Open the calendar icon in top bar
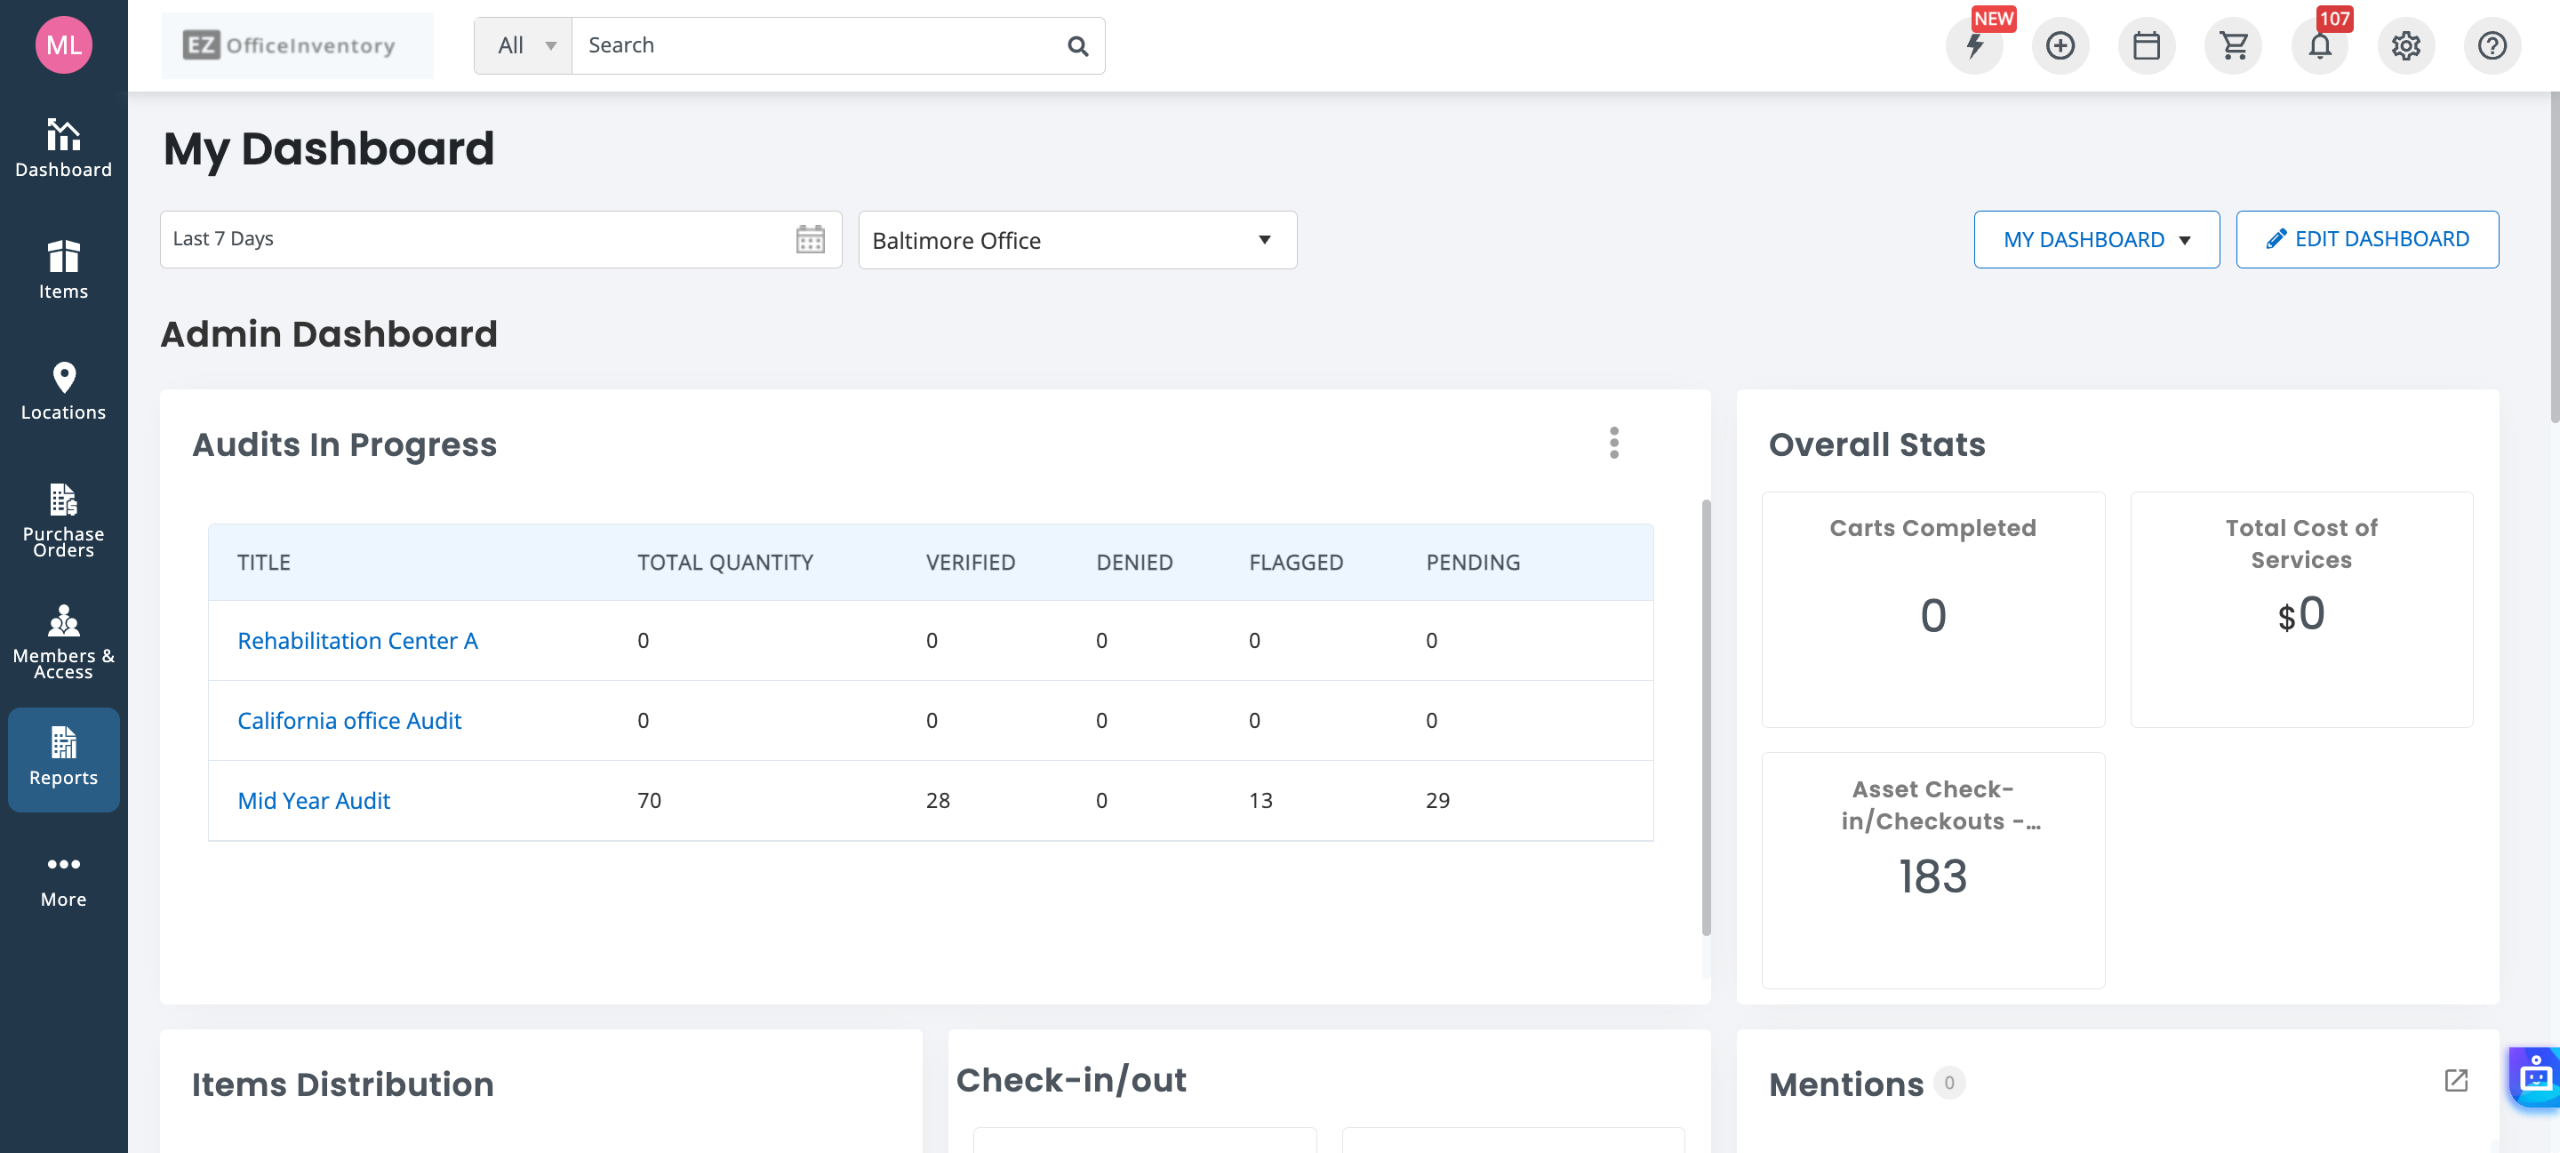The width and height of the screenshot is (2560, 1153). (2146, 46)
